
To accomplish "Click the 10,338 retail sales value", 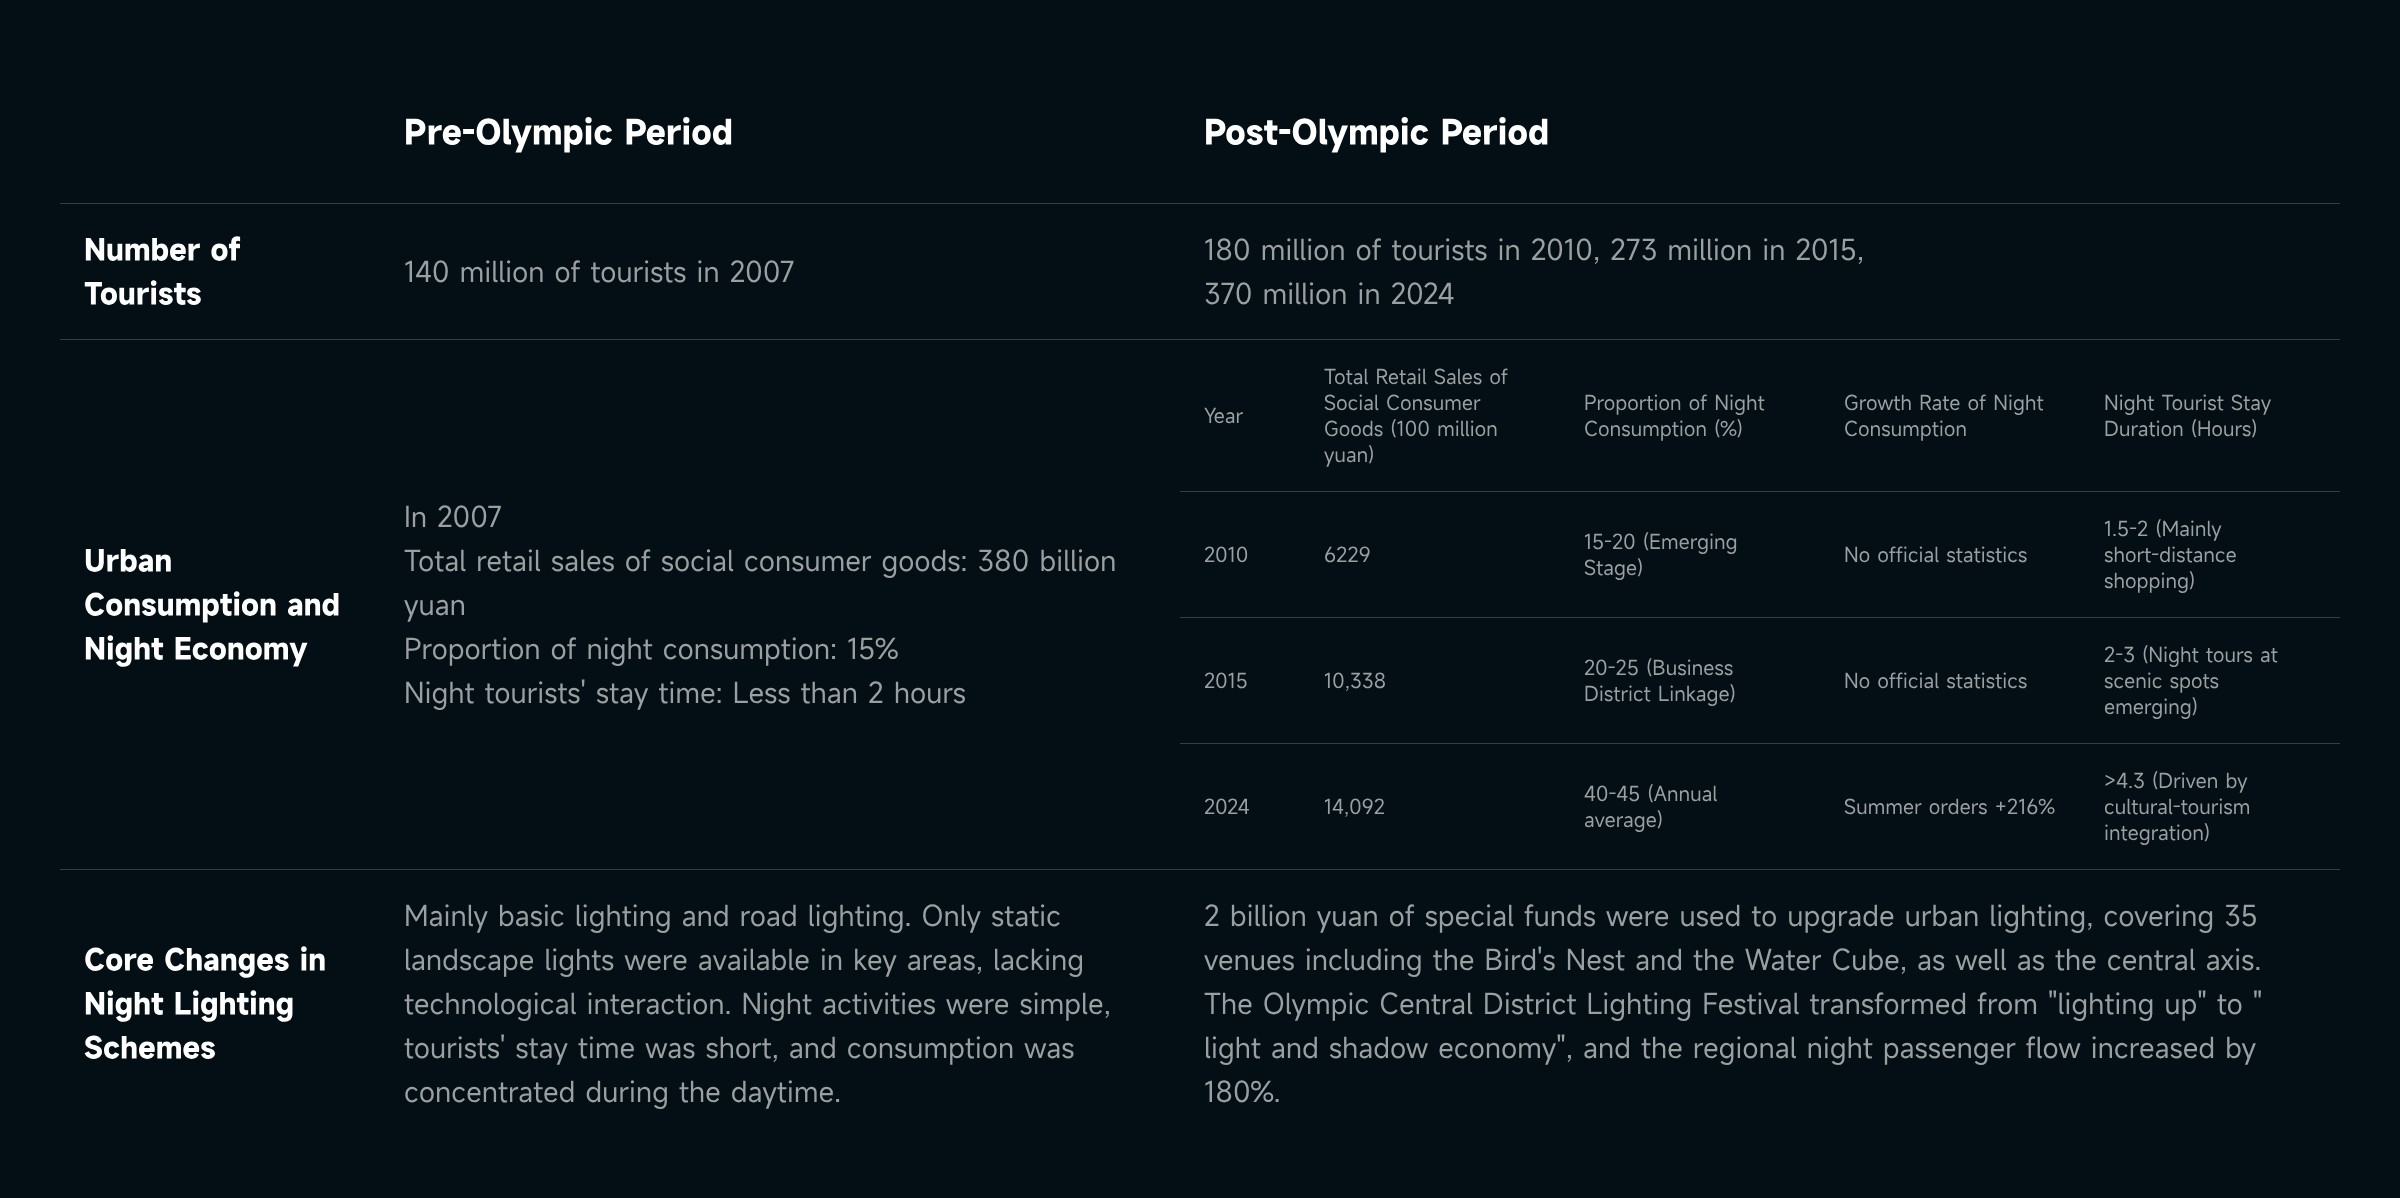I will (x=1354, y=681).
